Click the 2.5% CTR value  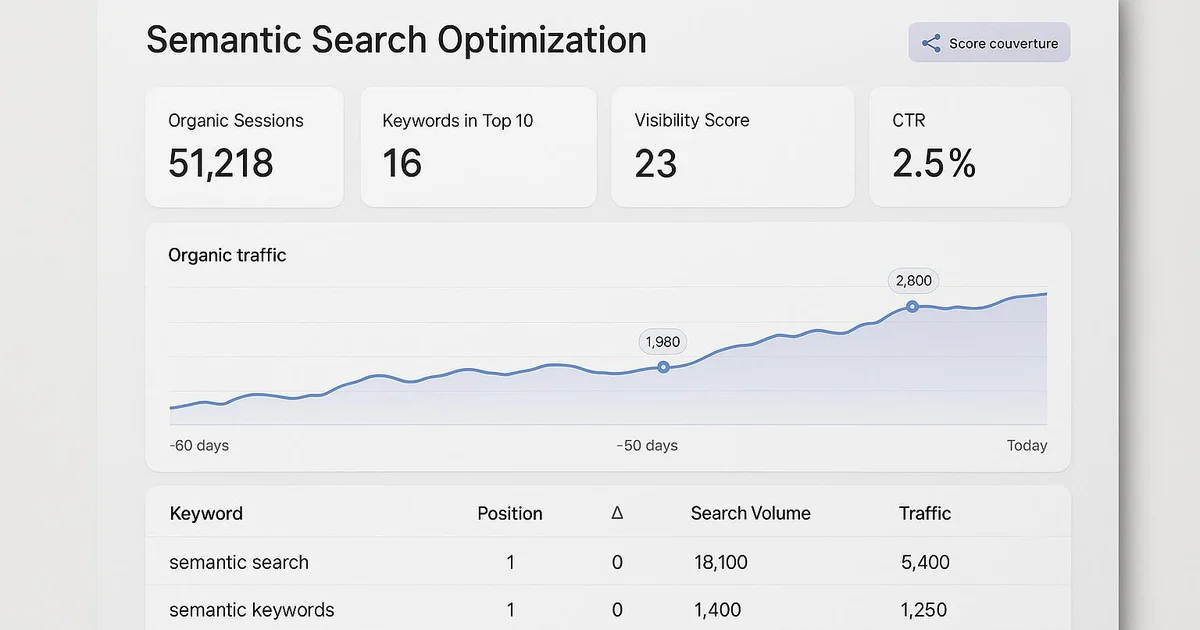(x=934, y=164)
